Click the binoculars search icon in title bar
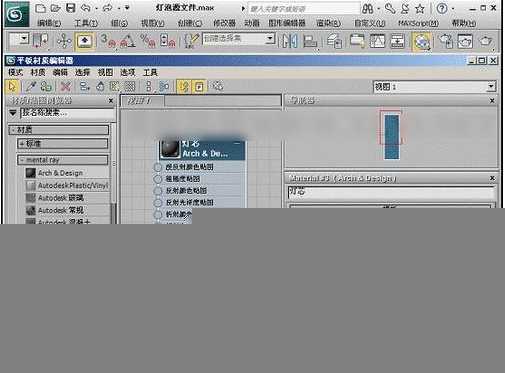This screenshot has height=373, width=505. pos(368,9)
